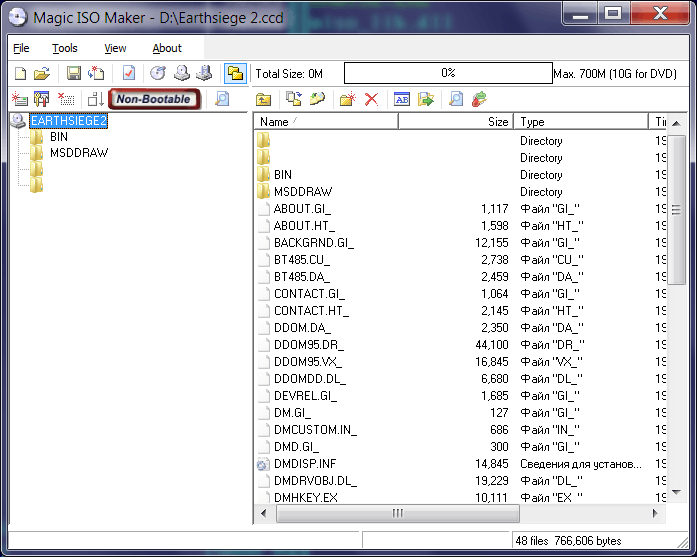Click the red-X dotted boot removal icon
Screen dimensions: 697x557
tap(66, 99)
